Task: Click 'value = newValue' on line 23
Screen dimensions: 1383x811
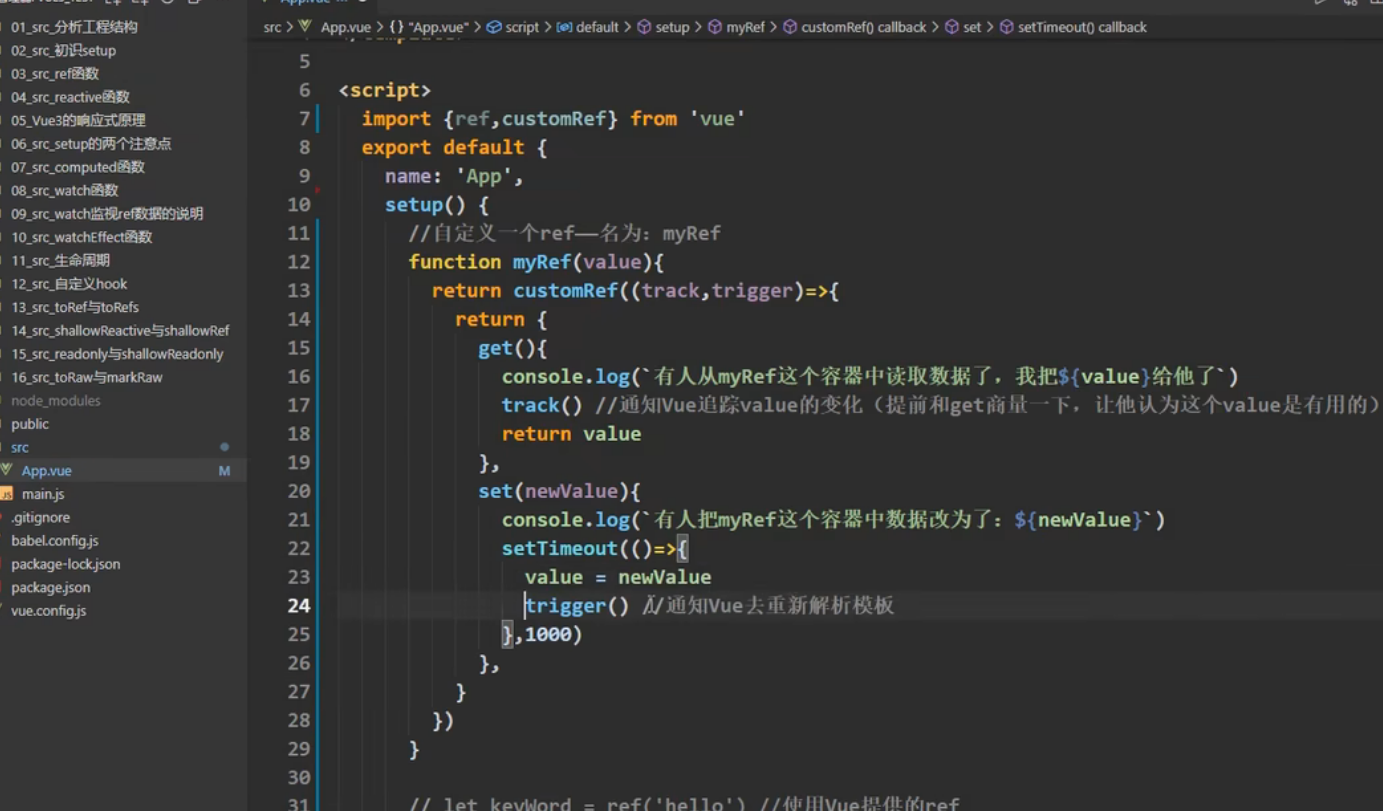Action: 618,577
